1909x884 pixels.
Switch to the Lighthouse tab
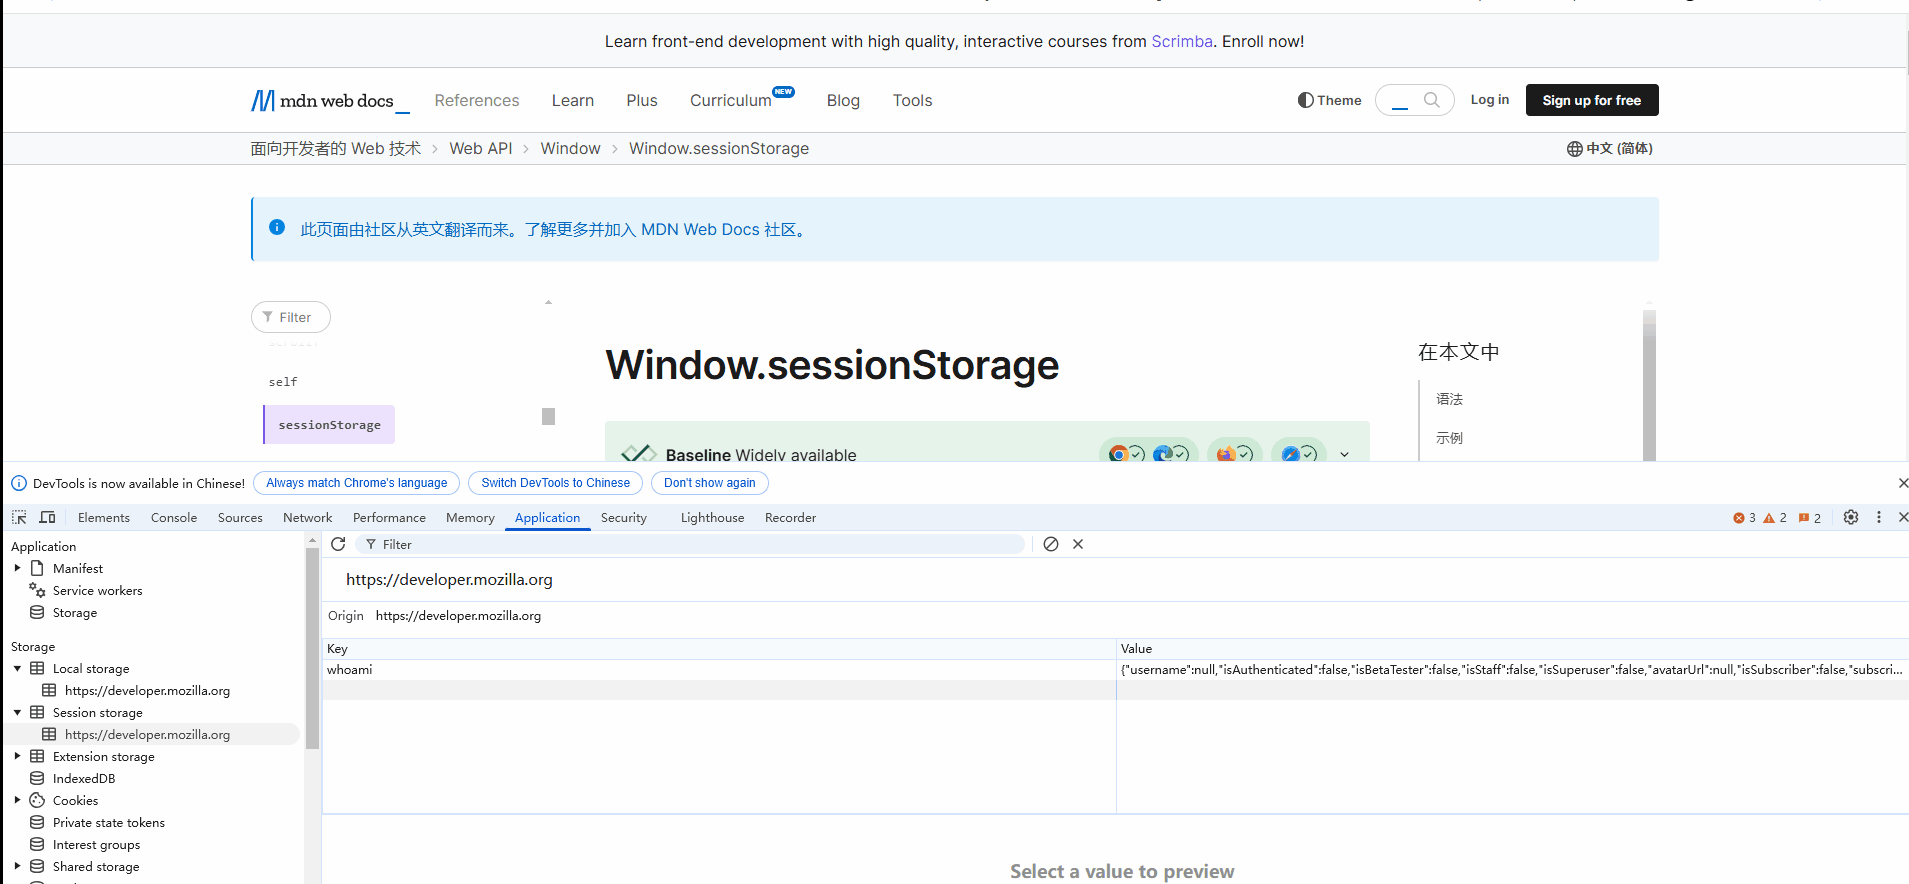pos(712,517)
